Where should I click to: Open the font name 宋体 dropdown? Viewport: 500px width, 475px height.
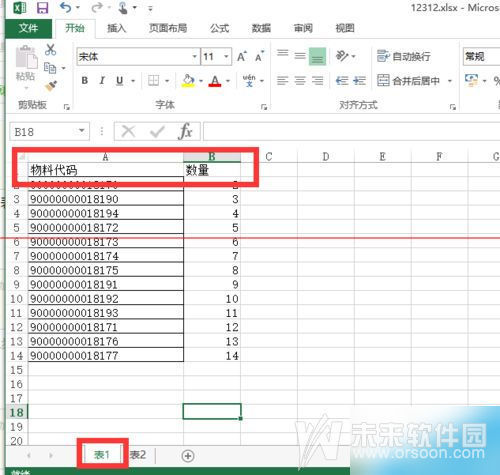tap(195, 56)
